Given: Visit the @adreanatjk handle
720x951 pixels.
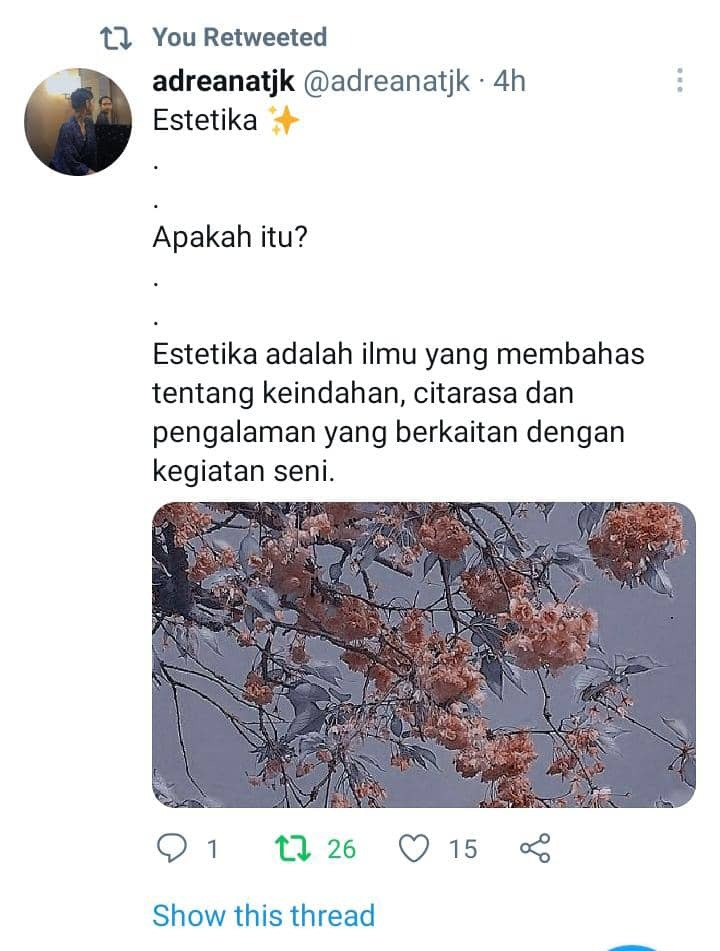Looking at the screenshot, I should pos(386,81).
